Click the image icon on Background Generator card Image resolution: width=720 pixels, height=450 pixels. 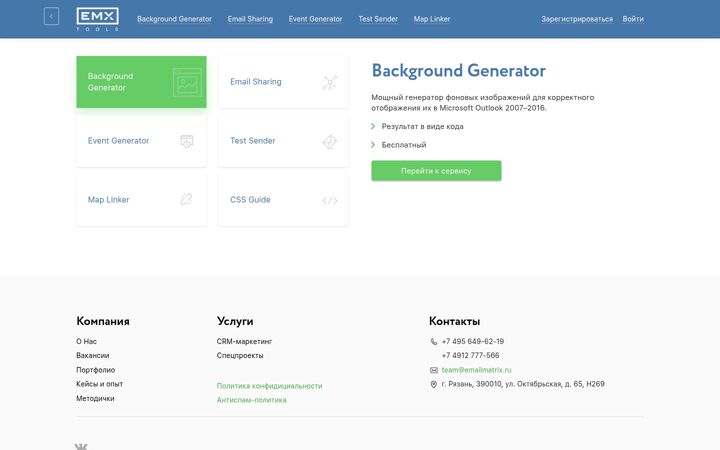pos(187,82)
